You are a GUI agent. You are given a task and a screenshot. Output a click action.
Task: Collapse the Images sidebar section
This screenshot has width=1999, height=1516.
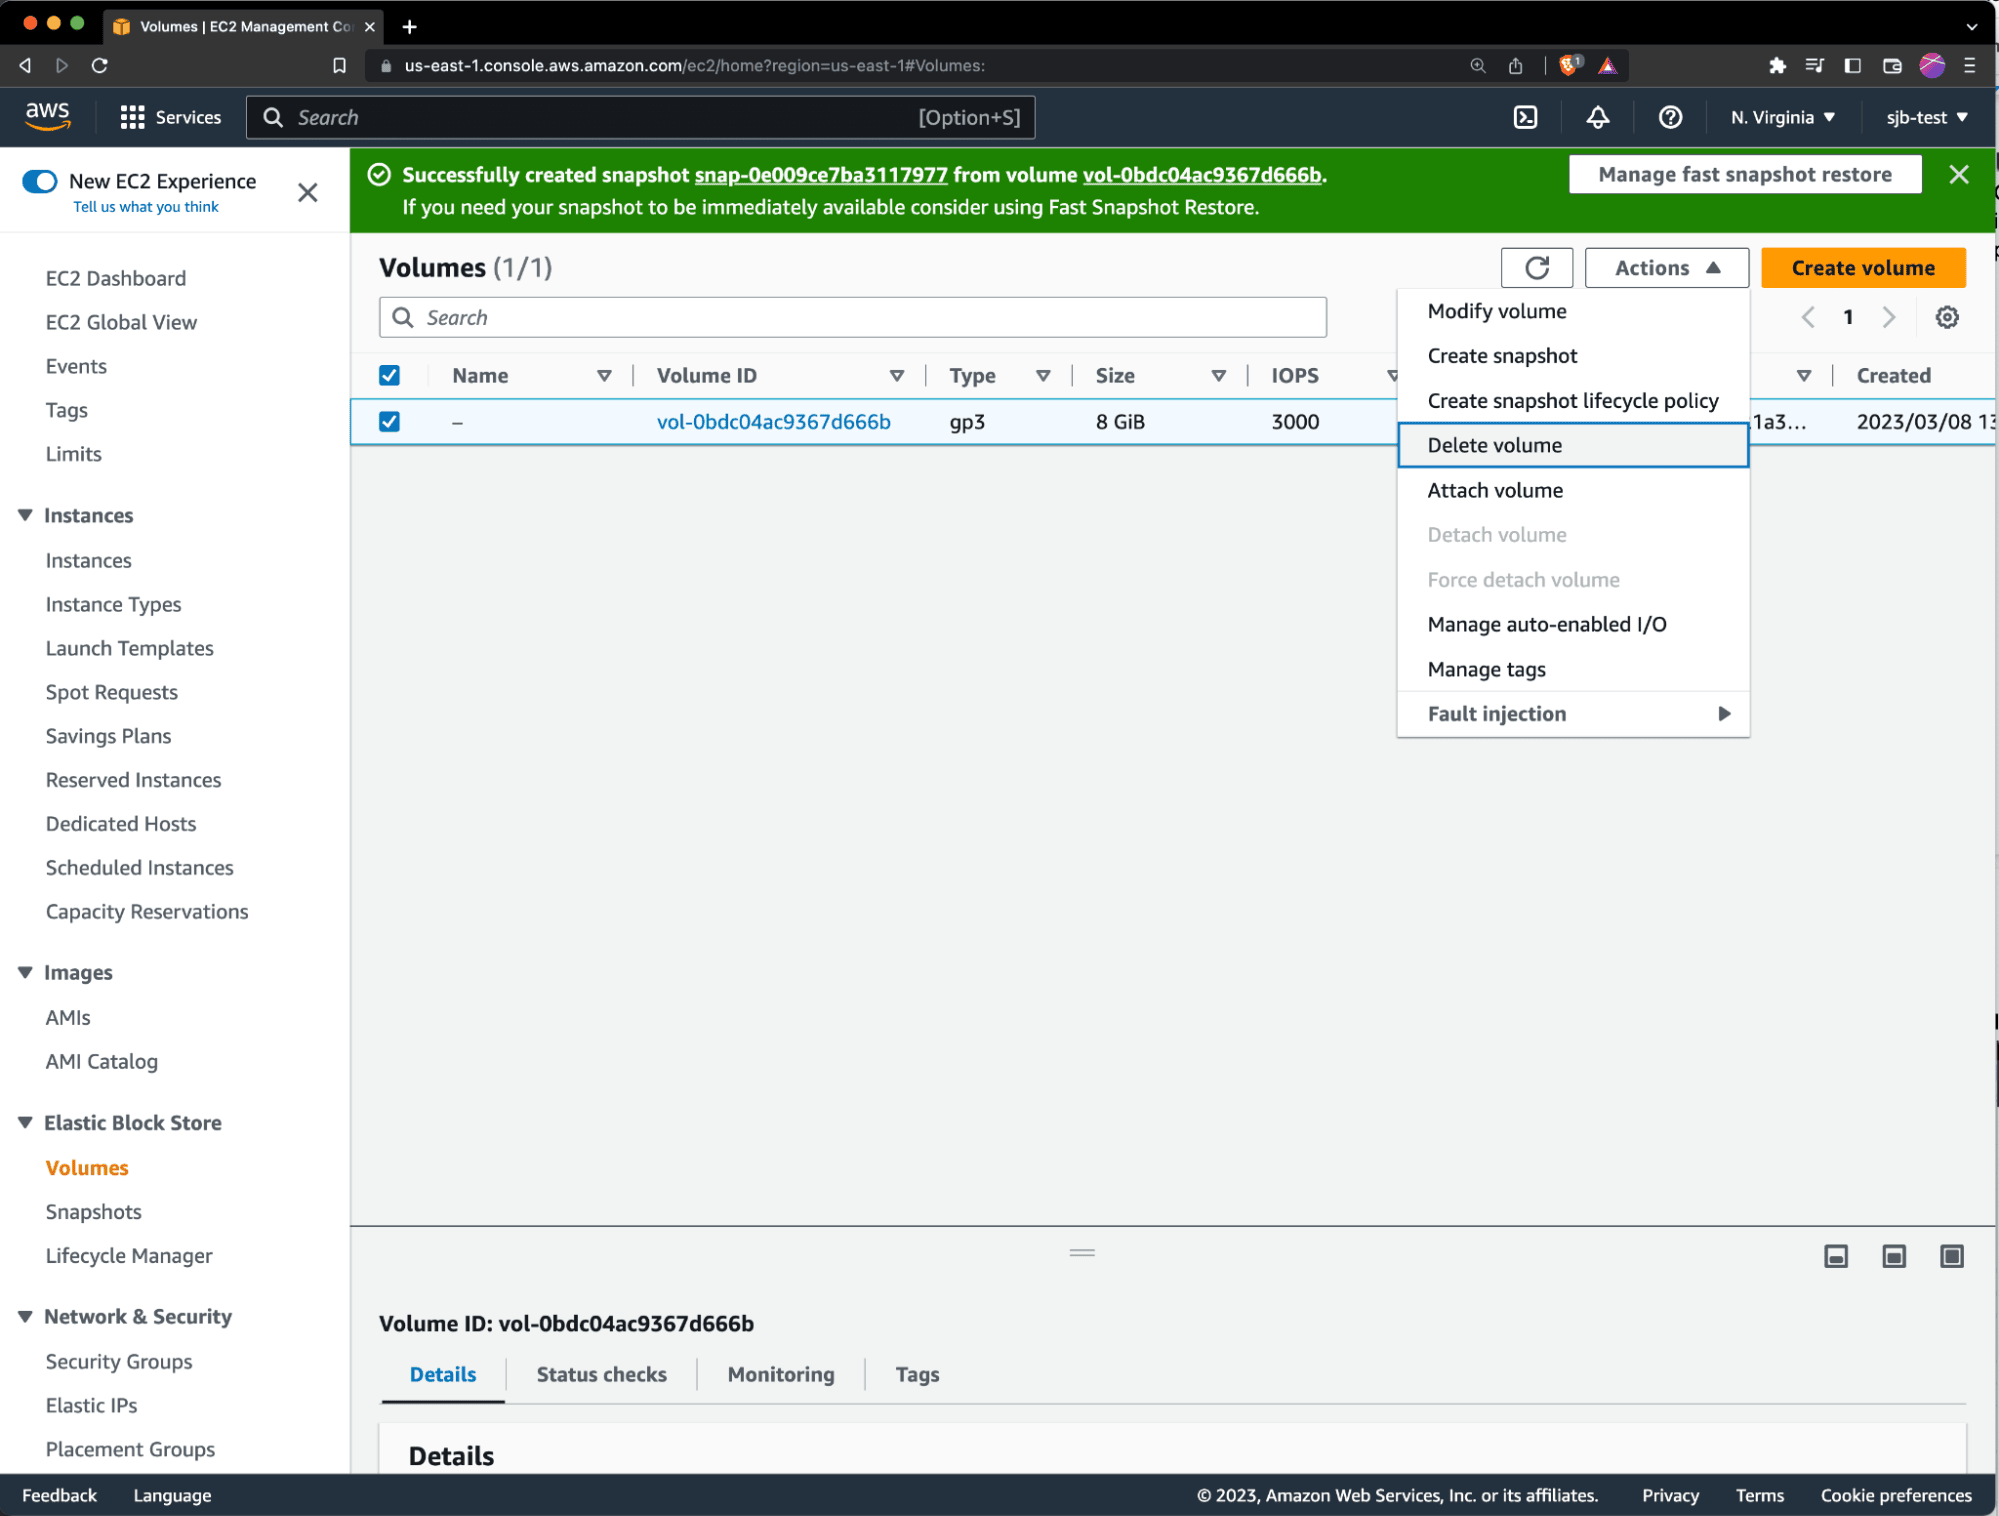point(25,972)
